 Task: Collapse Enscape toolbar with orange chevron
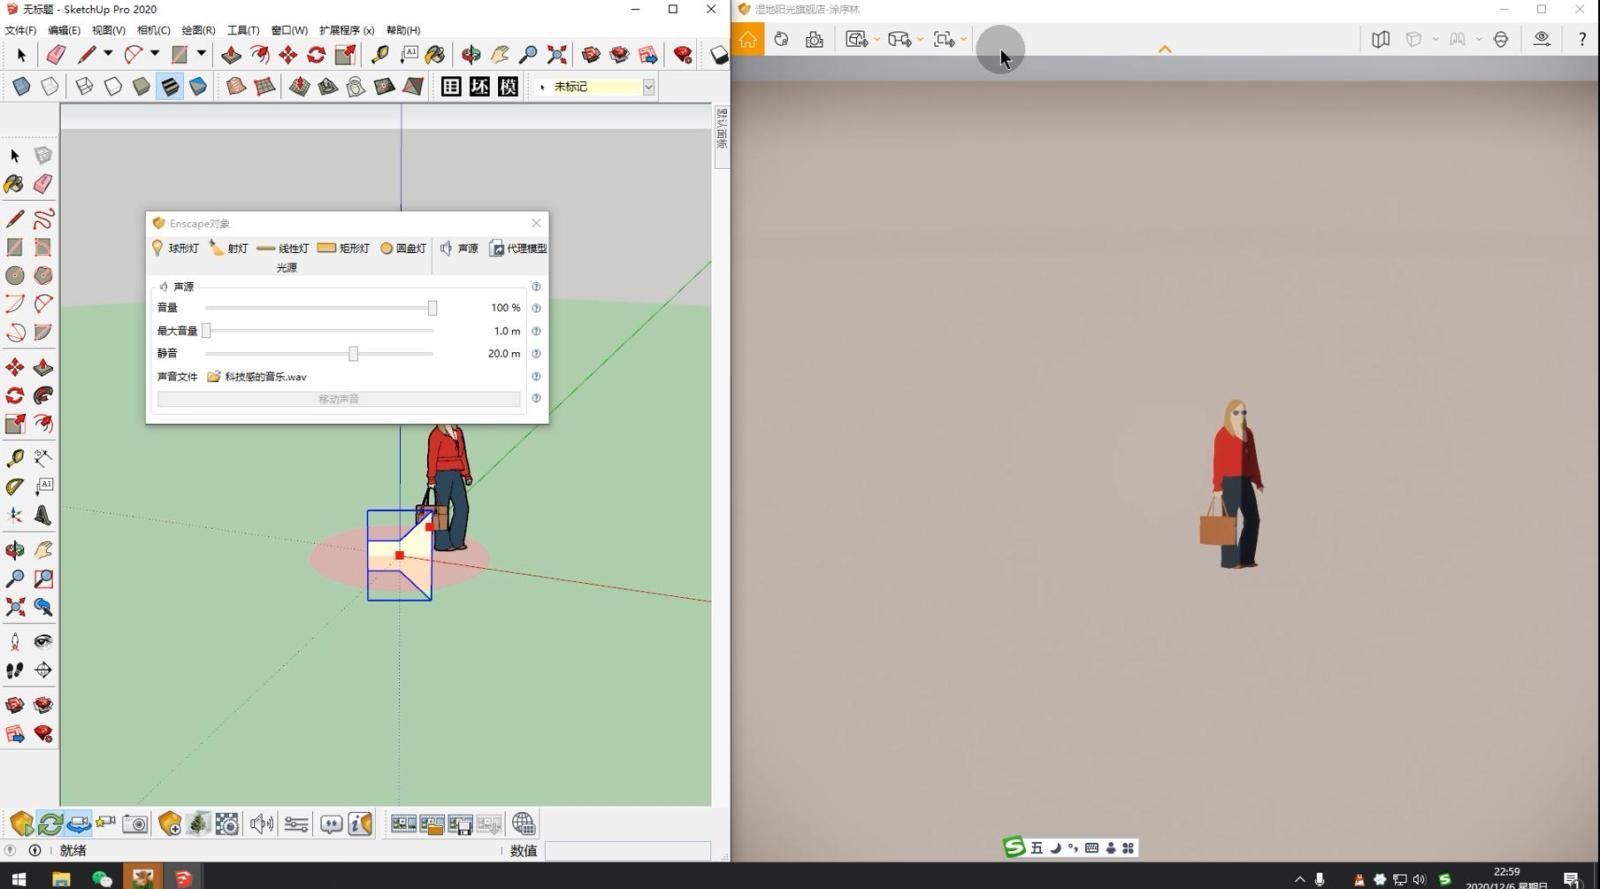click(x=1165, y=49)
